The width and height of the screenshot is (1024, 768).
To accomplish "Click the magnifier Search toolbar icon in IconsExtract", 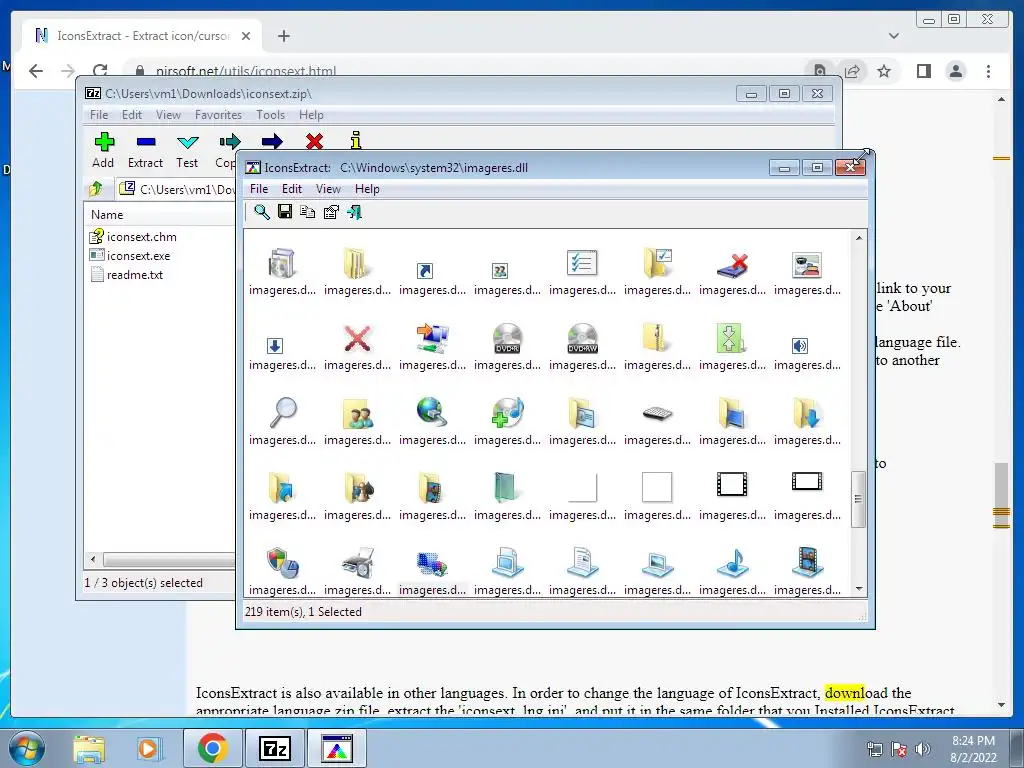I will coord(262,212).
